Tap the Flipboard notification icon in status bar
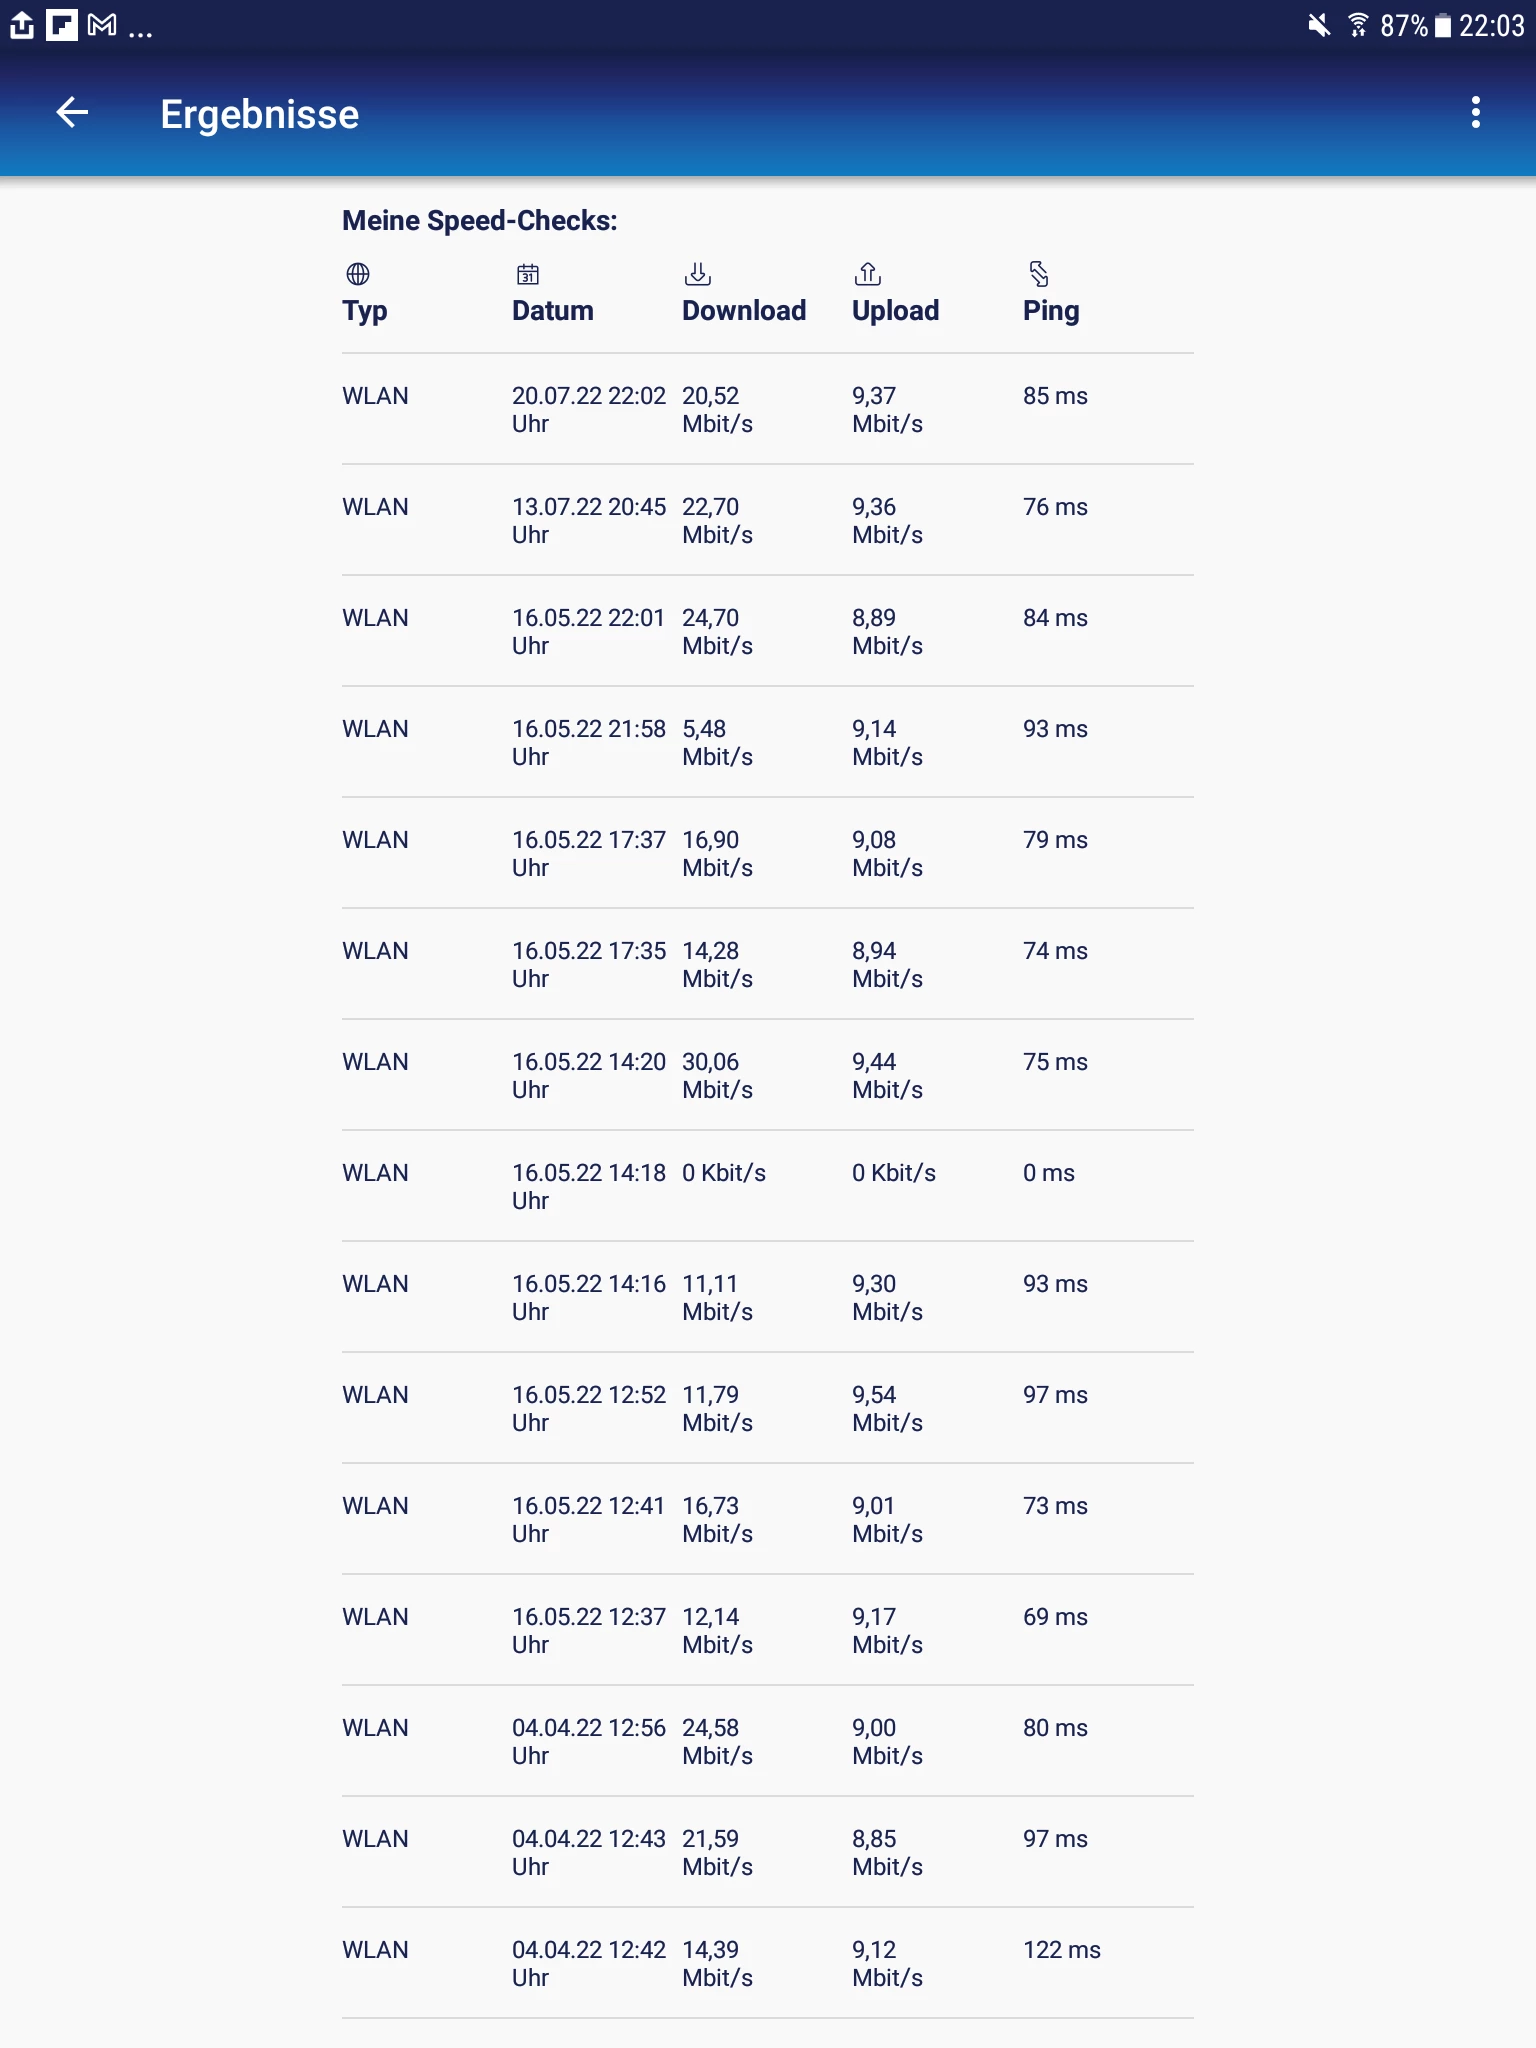The height and width of the screenshot is (2048, 1536). (x=62, y=25)
